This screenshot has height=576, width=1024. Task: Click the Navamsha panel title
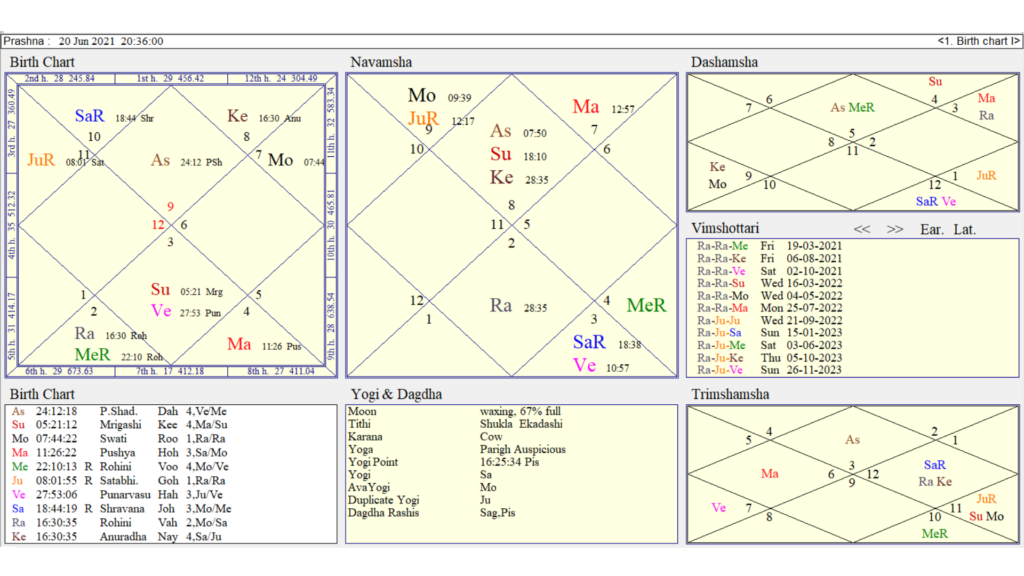coord(381,62)
